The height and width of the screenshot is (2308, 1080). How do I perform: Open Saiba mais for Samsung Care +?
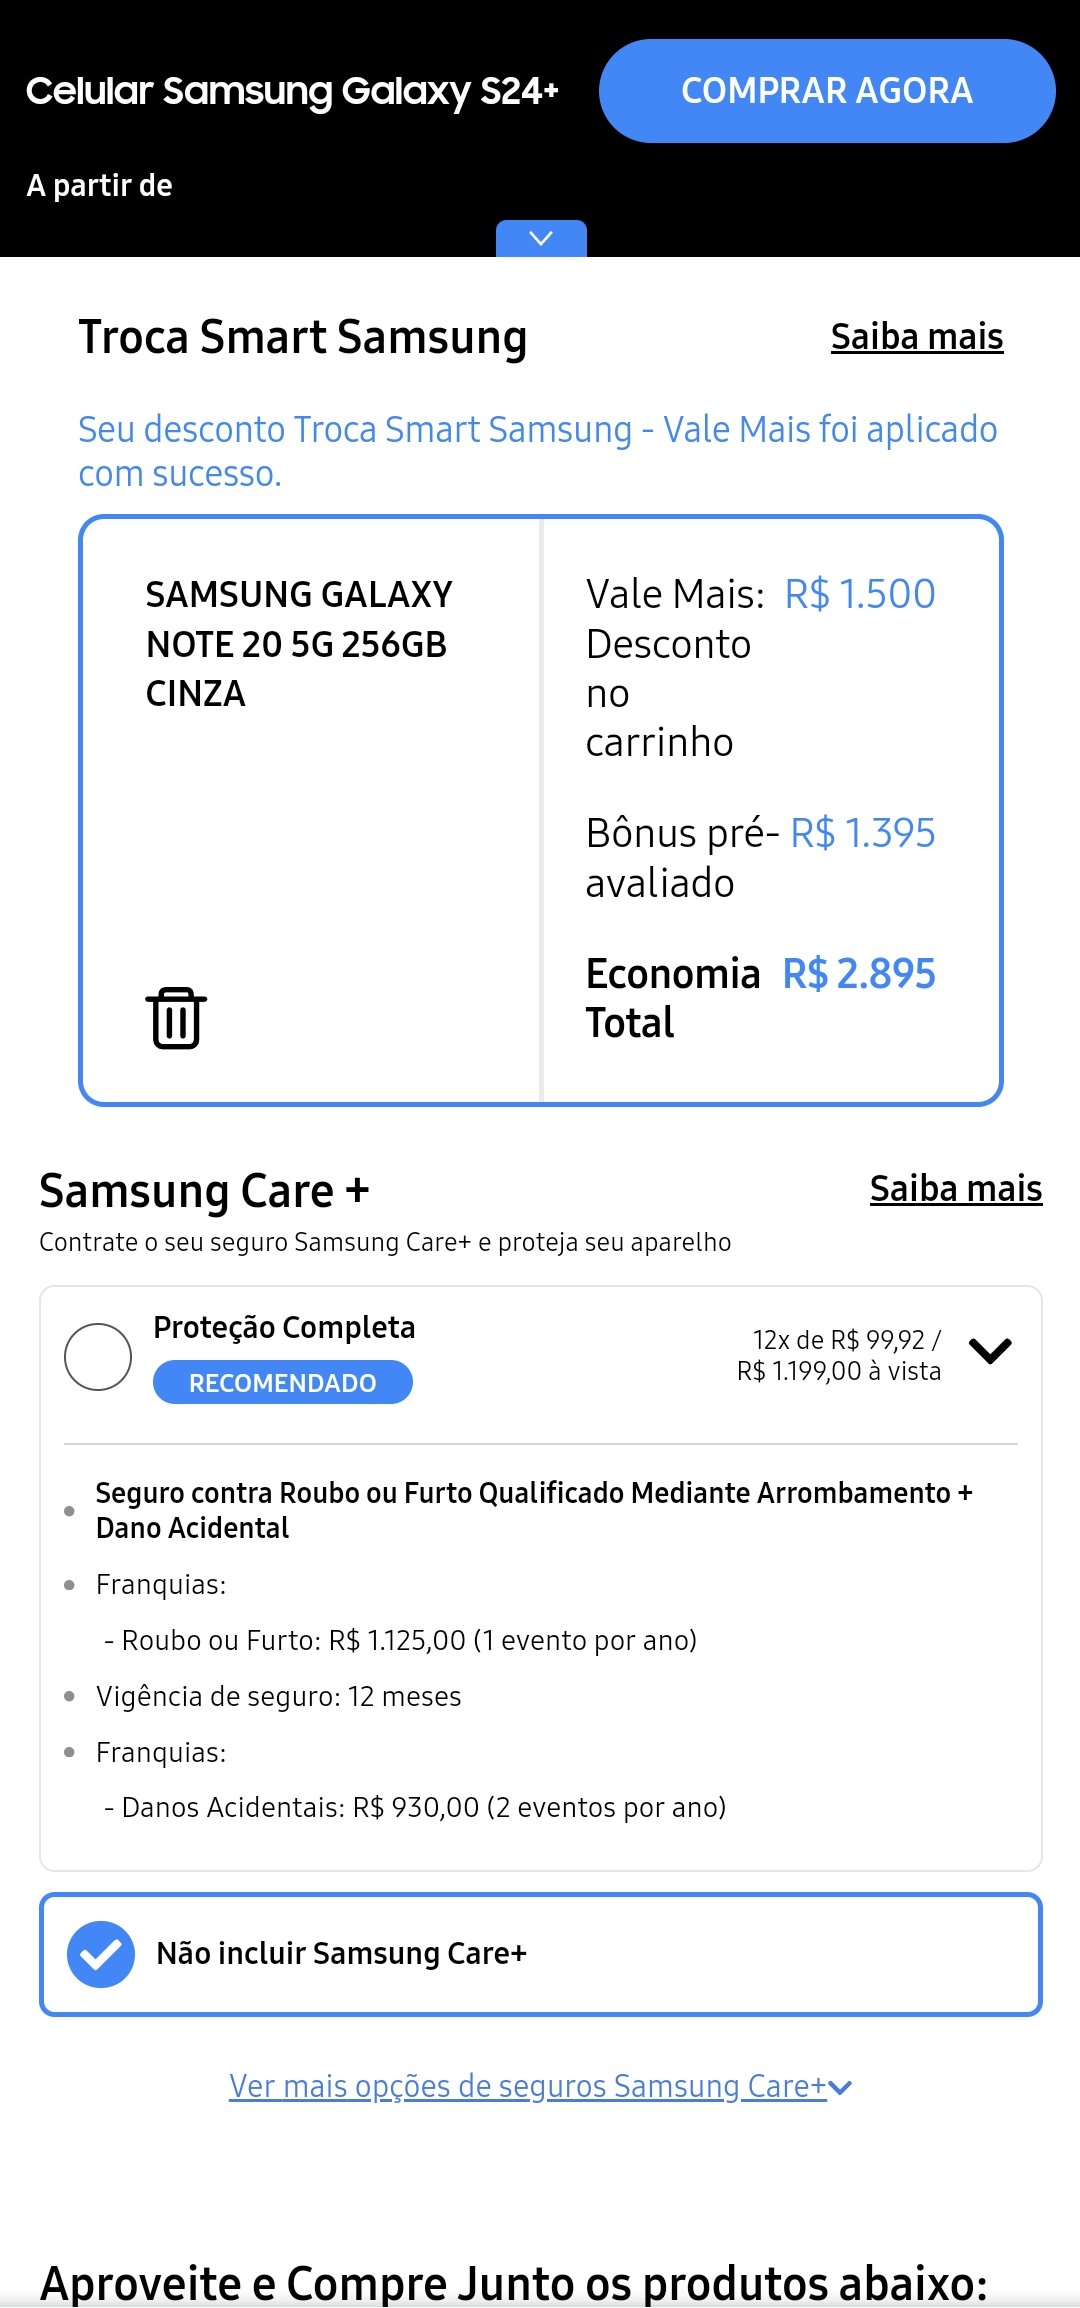pos(956,1189)
